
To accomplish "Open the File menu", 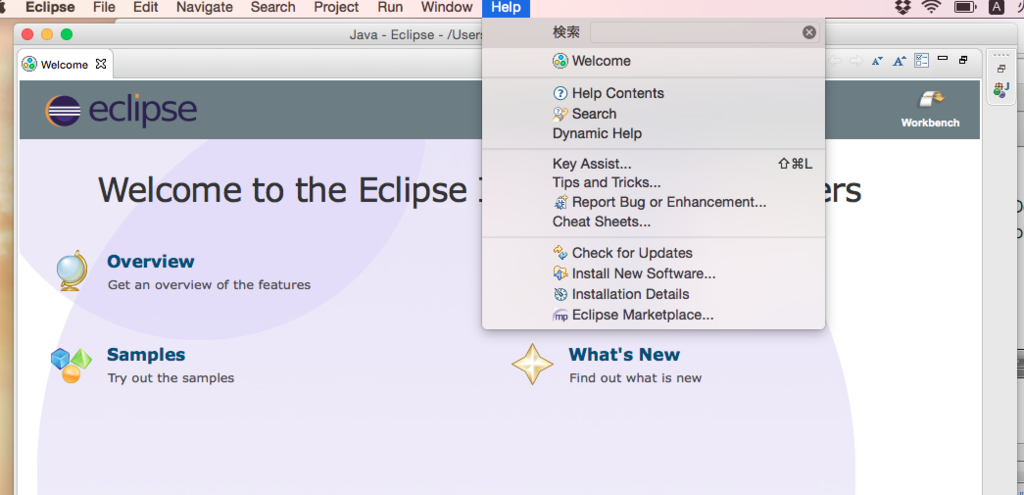I will 104,8.
